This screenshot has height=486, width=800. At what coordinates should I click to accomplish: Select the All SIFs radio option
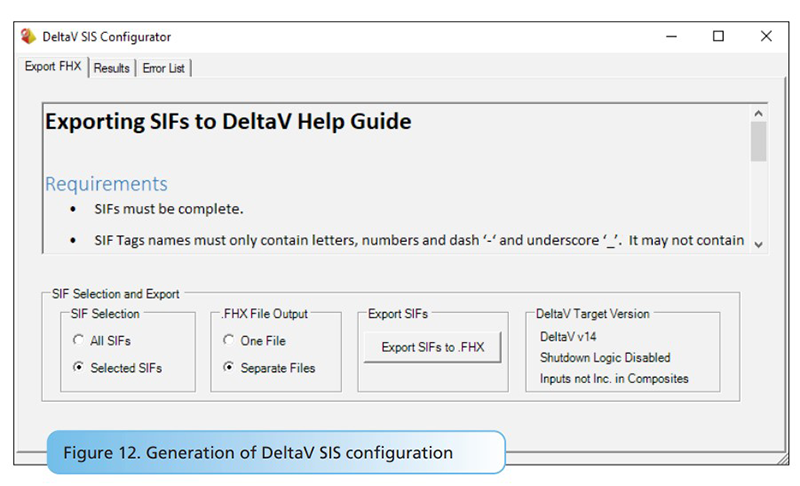(78, 341)
